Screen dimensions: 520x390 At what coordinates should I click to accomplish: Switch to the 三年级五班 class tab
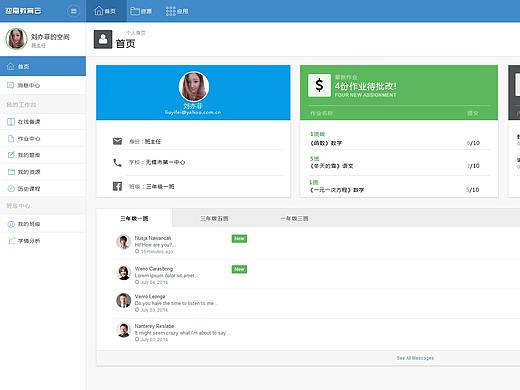[214, 218]
